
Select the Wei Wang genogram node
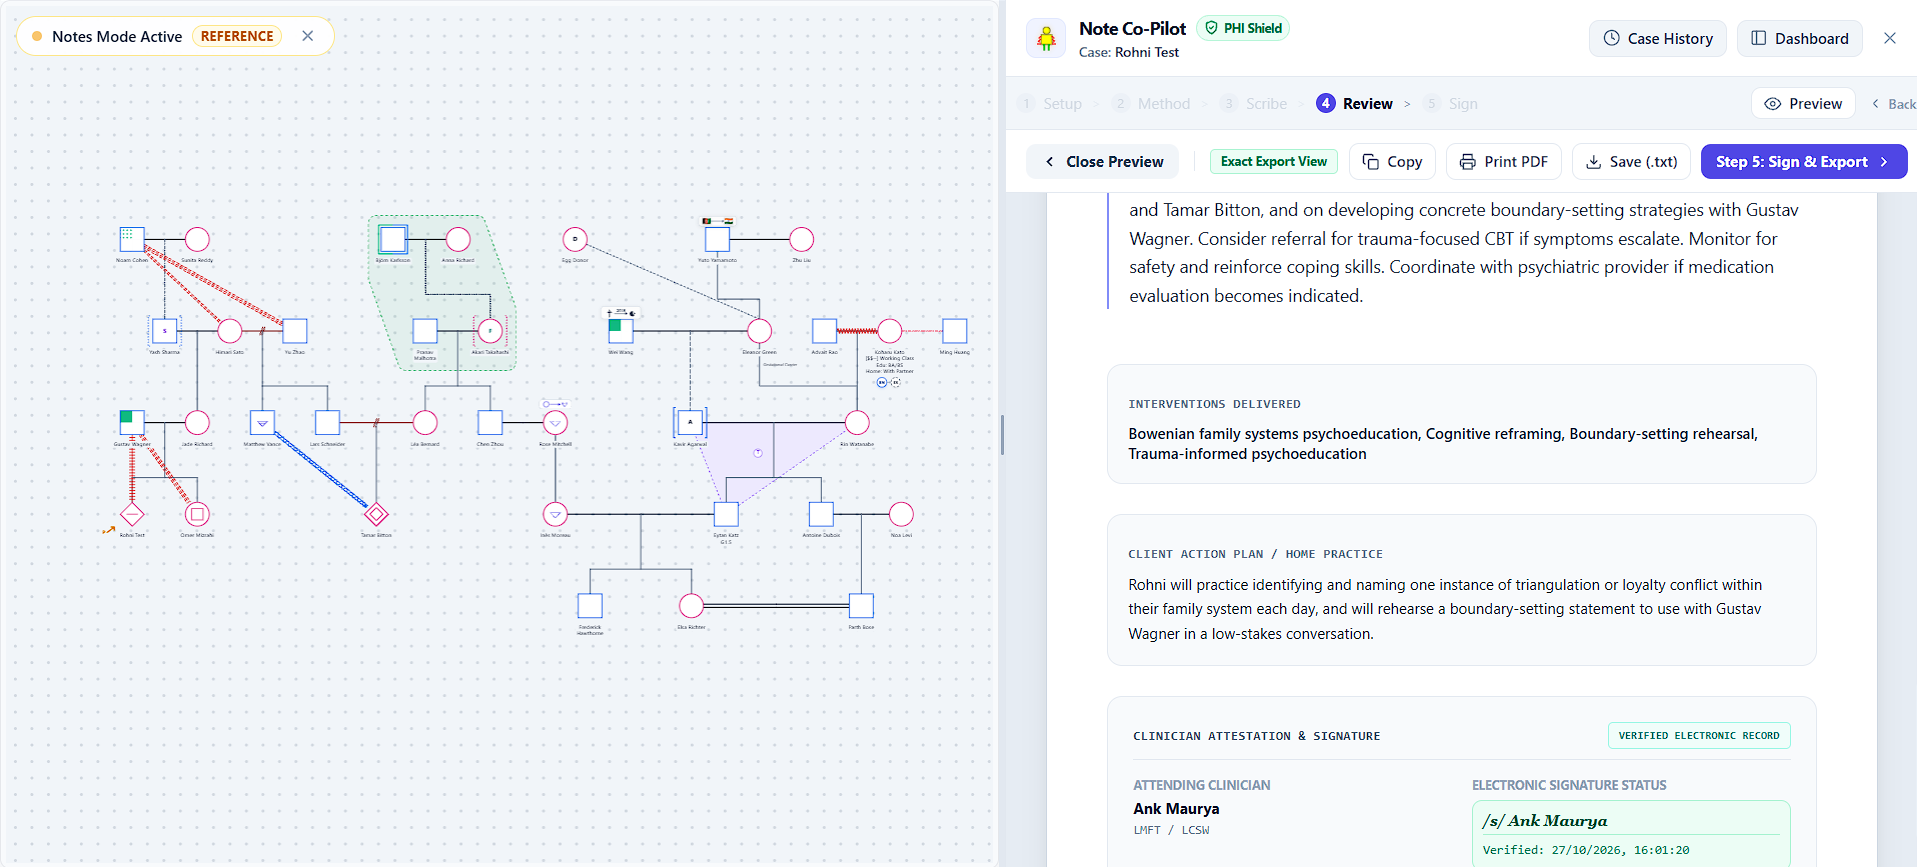point(620,331)
